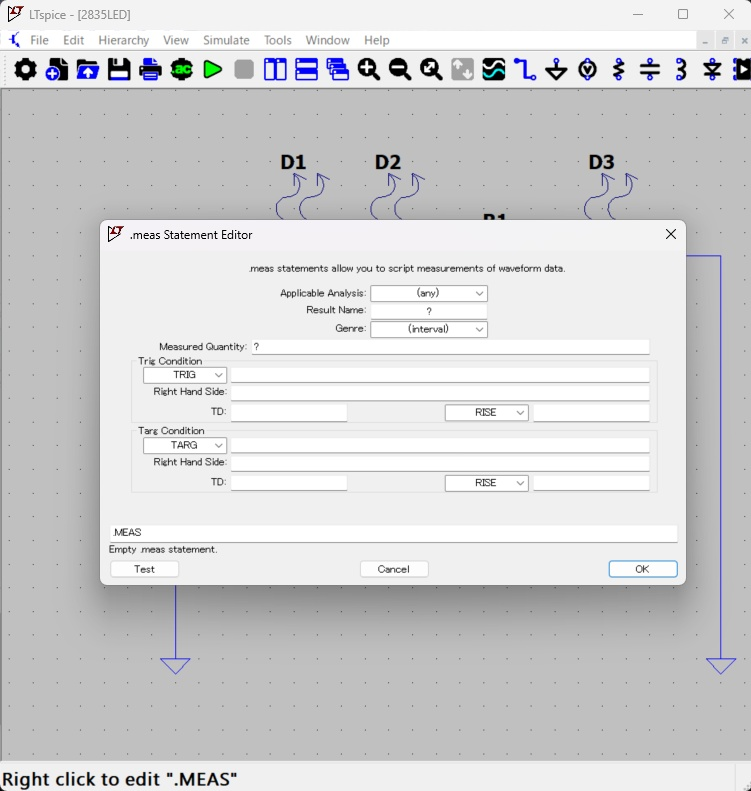Viewport: 751px width, 791px height.
Task: Place a ground symbol tool
Action: pos(556,69)
